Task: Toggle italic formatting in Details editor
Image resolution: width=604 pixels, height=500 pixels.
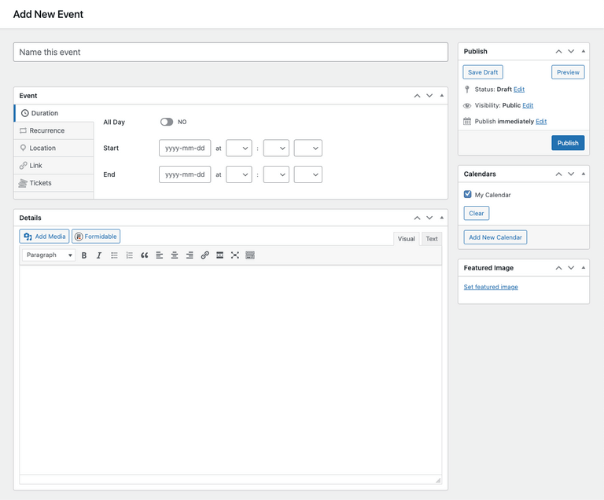Action: [x=99, y=255]
